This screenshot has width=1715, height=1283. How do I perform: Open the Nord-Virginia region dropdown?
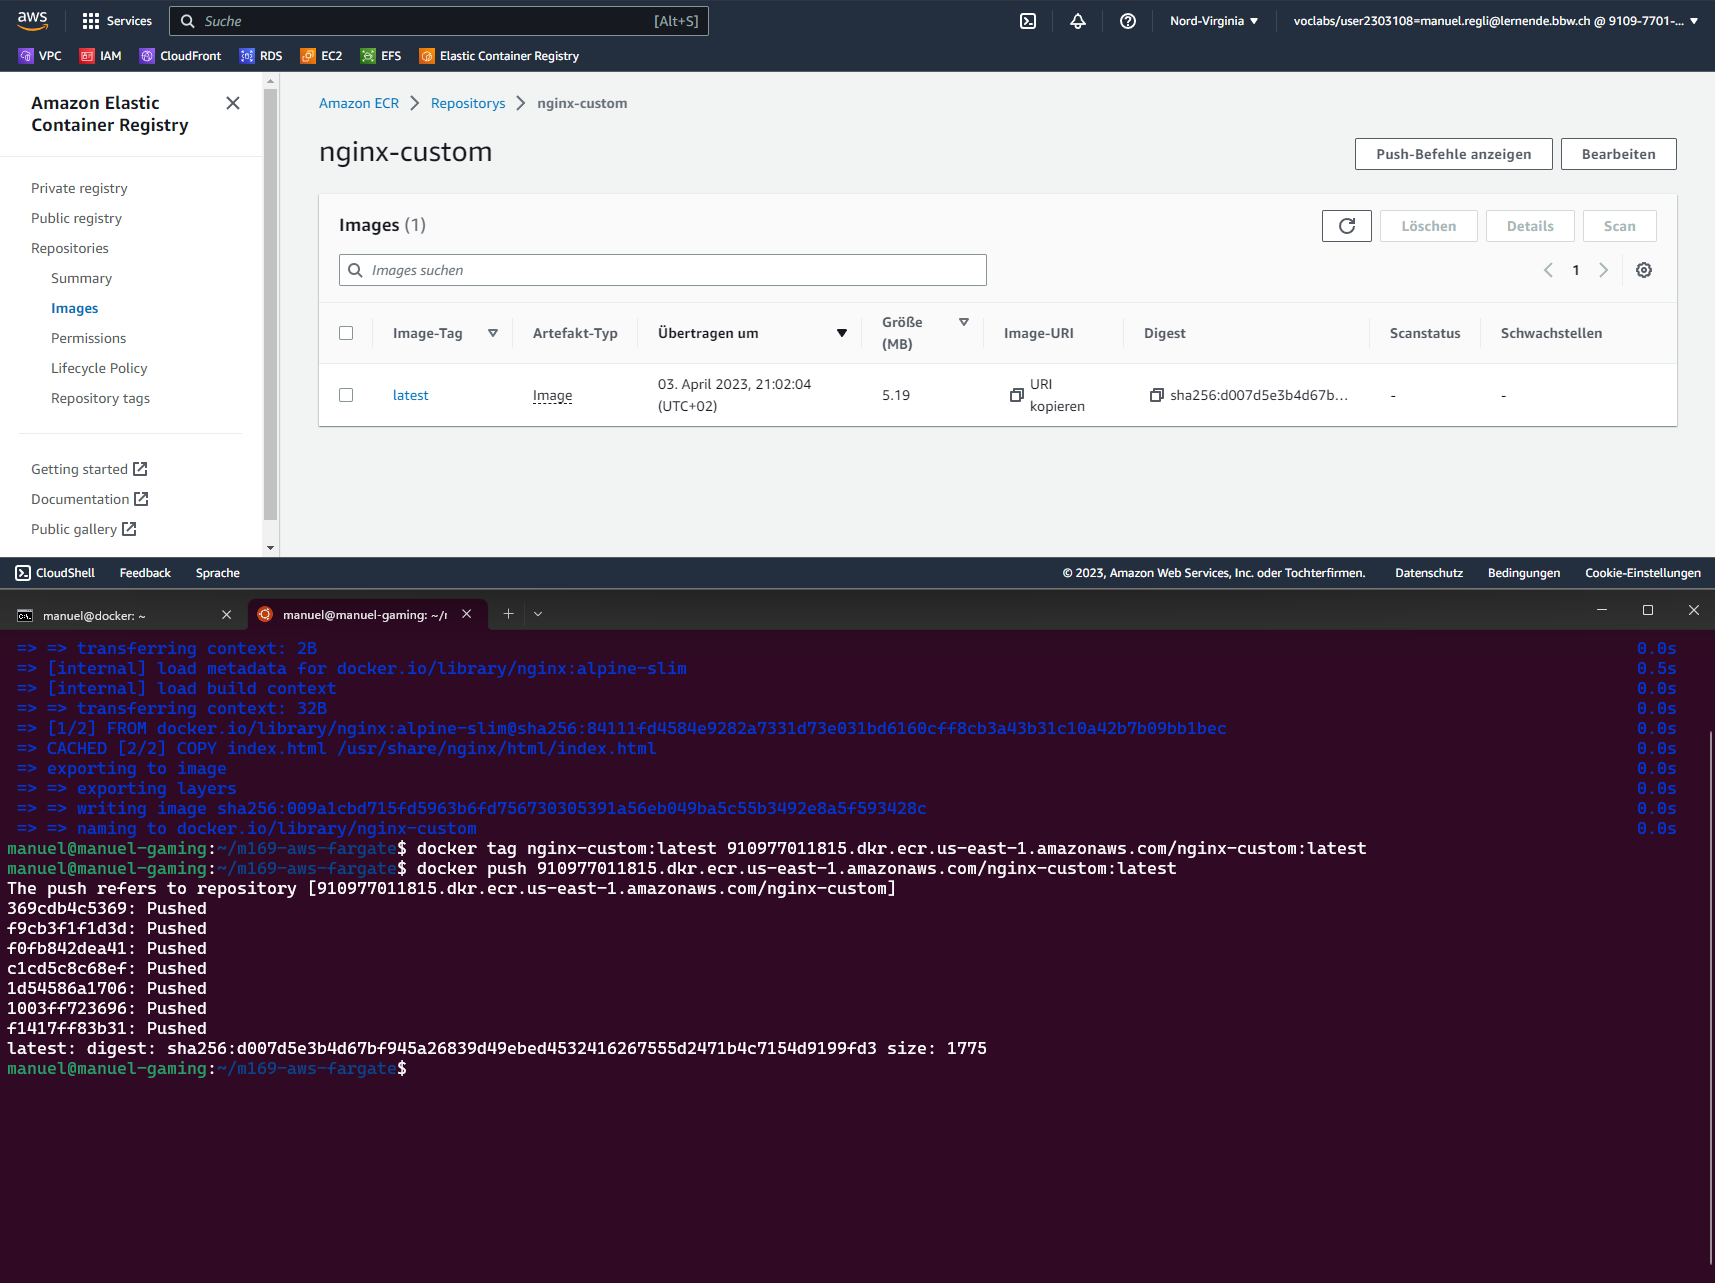coord(1214,21)
